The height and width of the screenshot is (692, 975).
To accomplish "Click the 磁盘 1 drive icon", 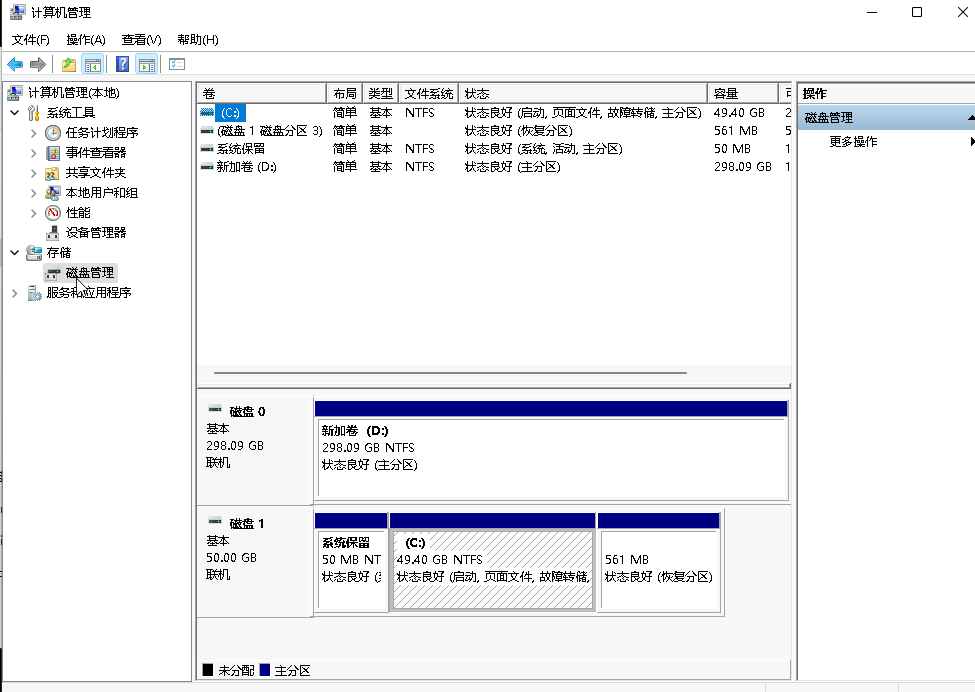I will (215, 521).
